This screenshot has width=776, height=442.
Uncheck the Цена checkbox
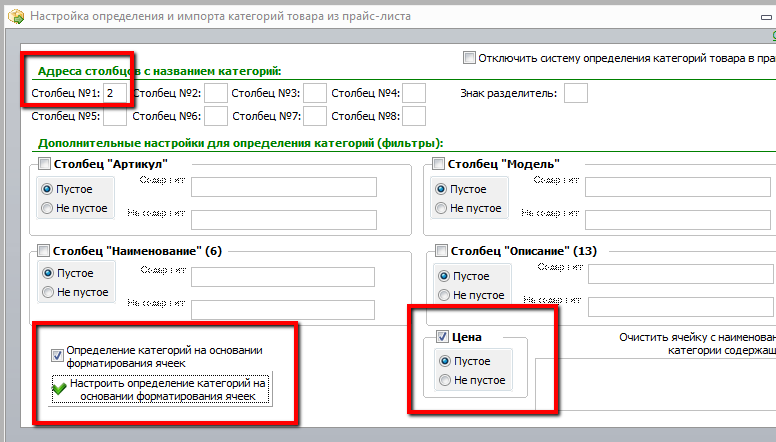[x=442, y=337]
